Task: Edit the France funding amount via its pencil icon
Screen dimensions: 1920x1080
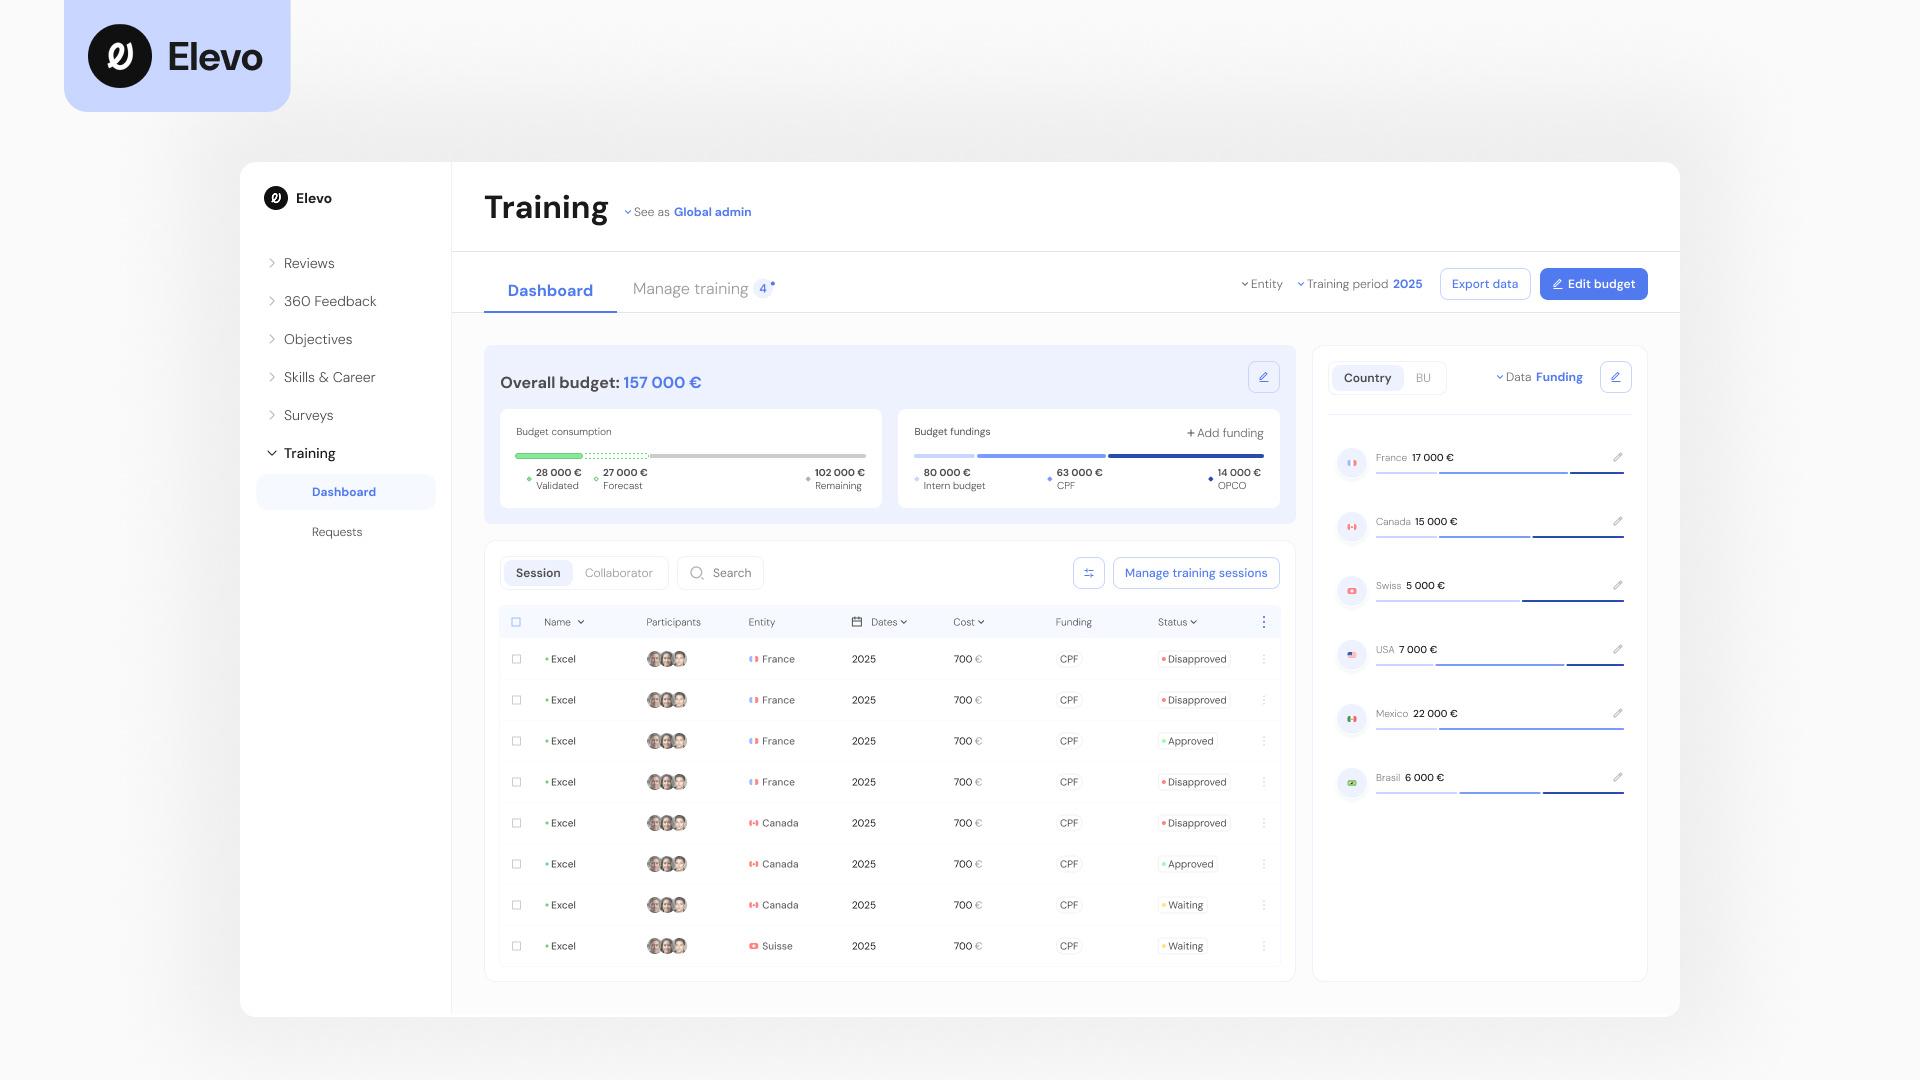Action: [x=1618, y=457]
